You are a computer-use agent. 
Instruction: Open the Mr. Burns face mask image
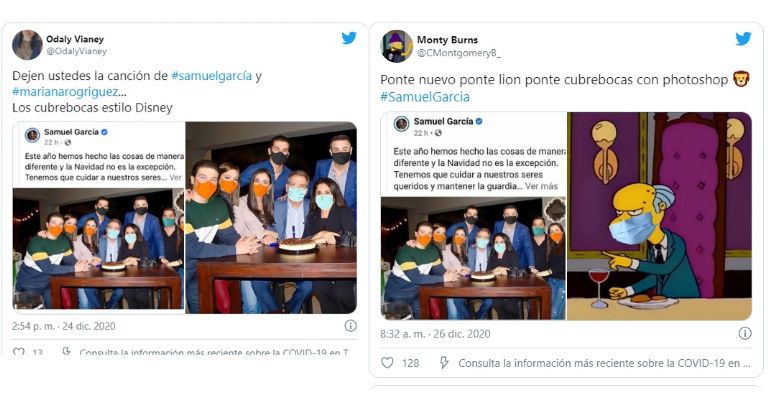(x=659, y=216)
